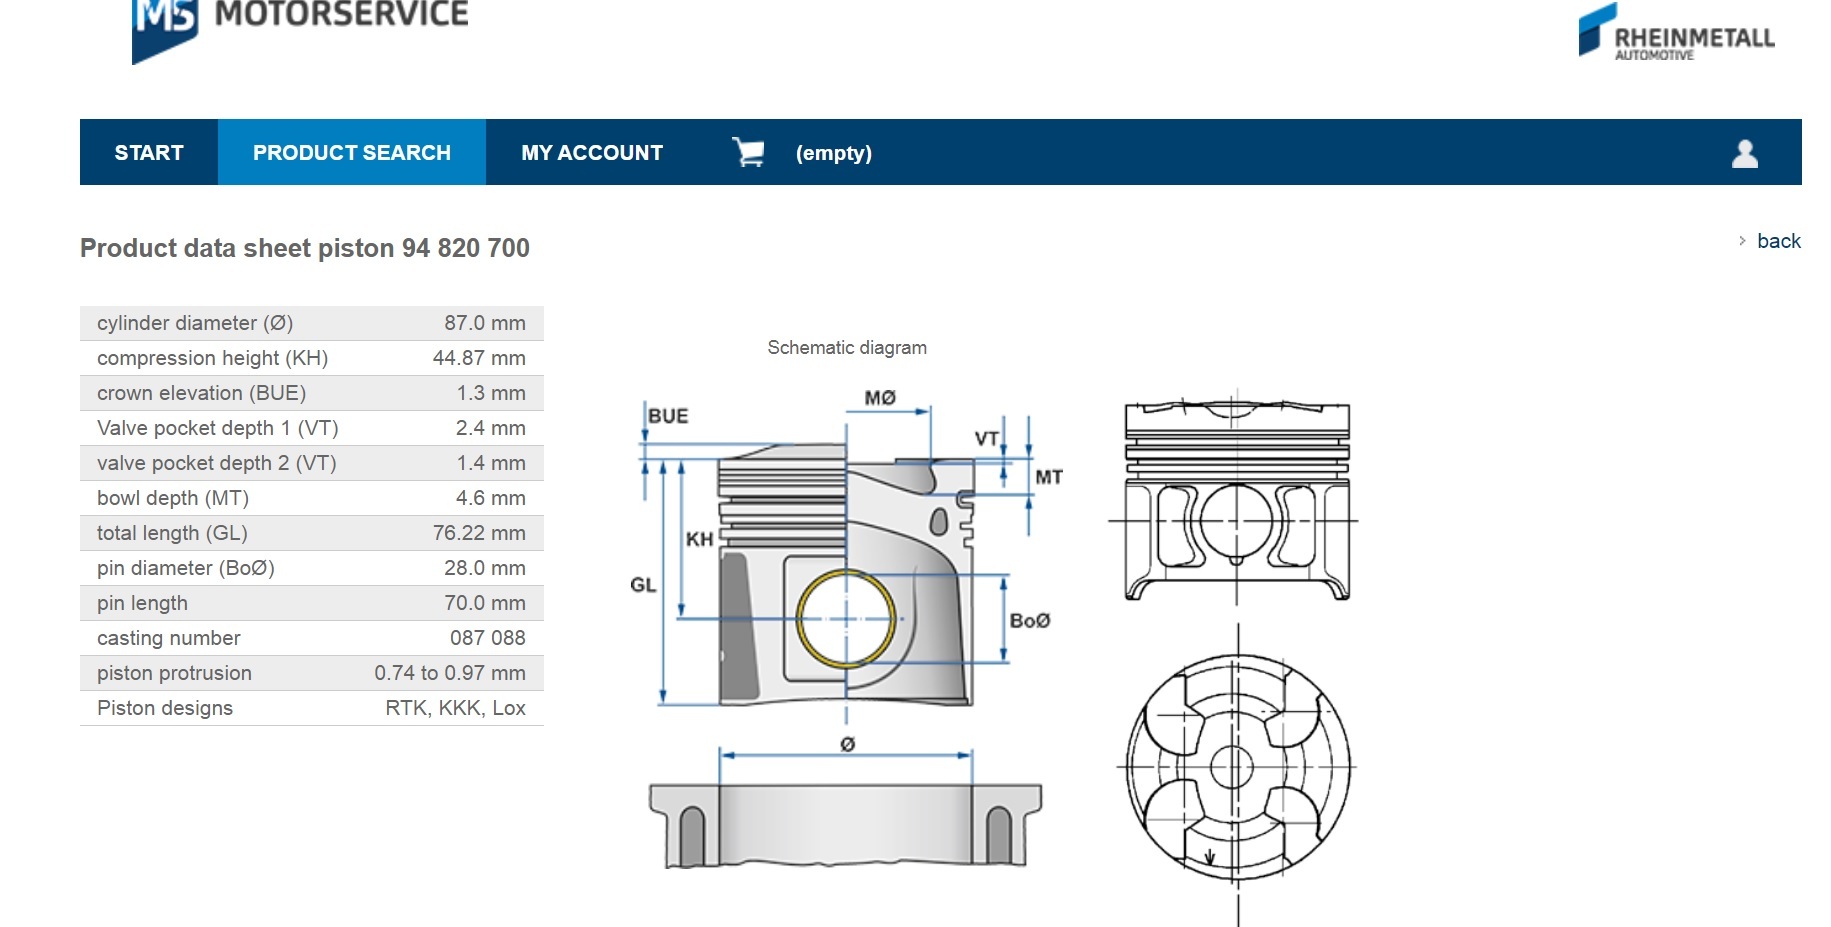This screenshot has width=1831, height=927.
Task: Click the yellow pin bore ring in diagram
Action: (x=846, y=619)
